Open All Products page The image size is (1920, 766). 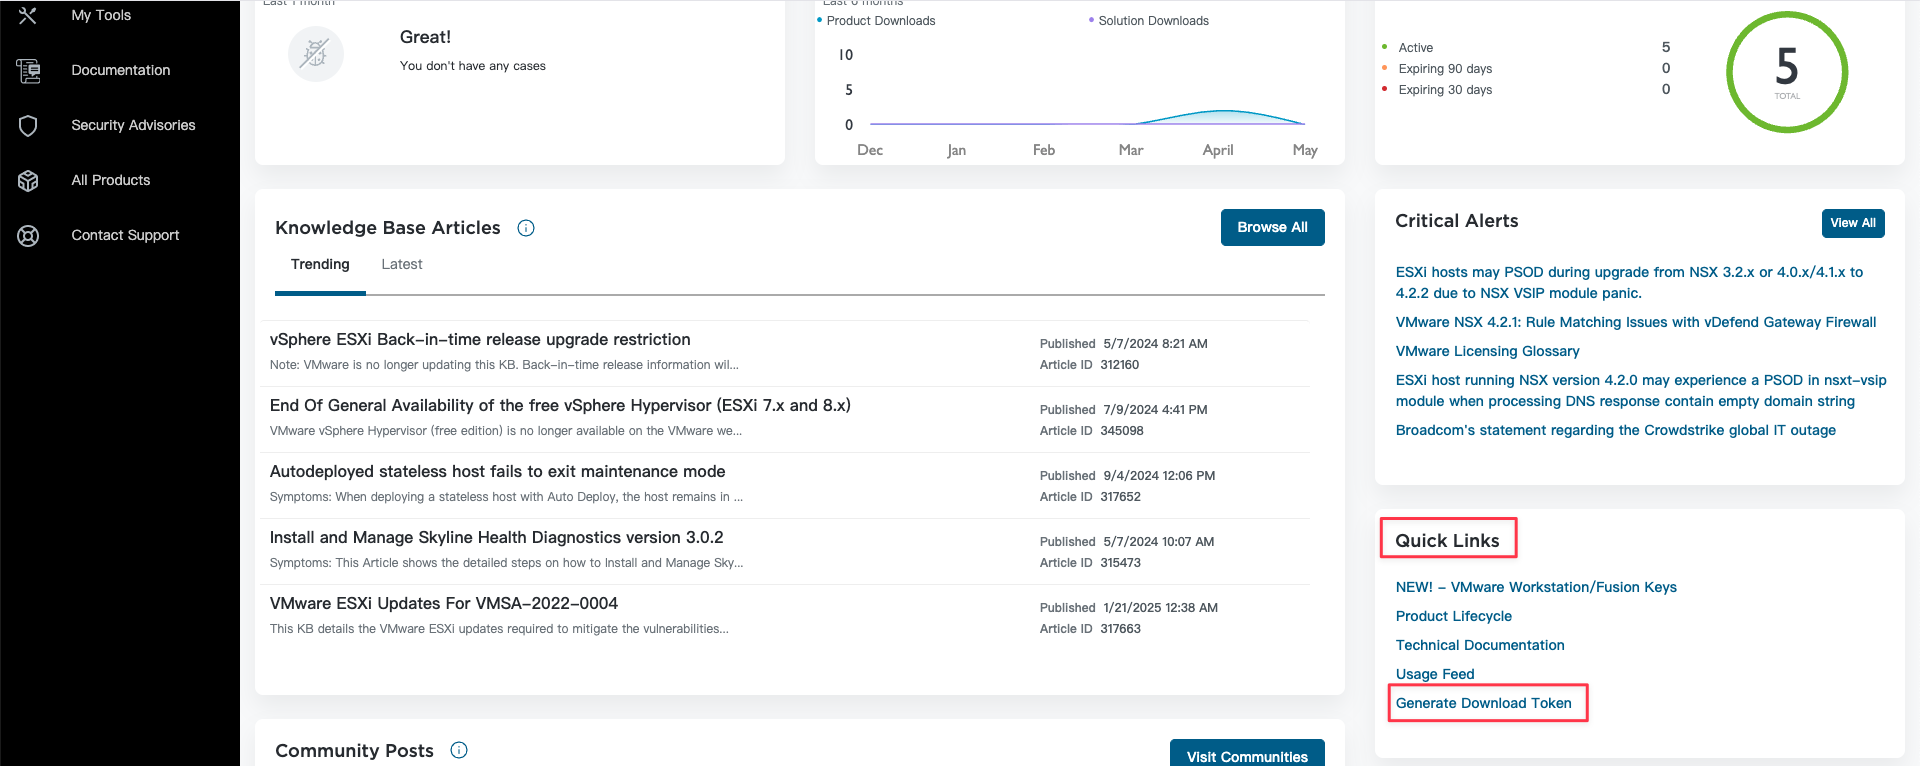click(111, 180)
